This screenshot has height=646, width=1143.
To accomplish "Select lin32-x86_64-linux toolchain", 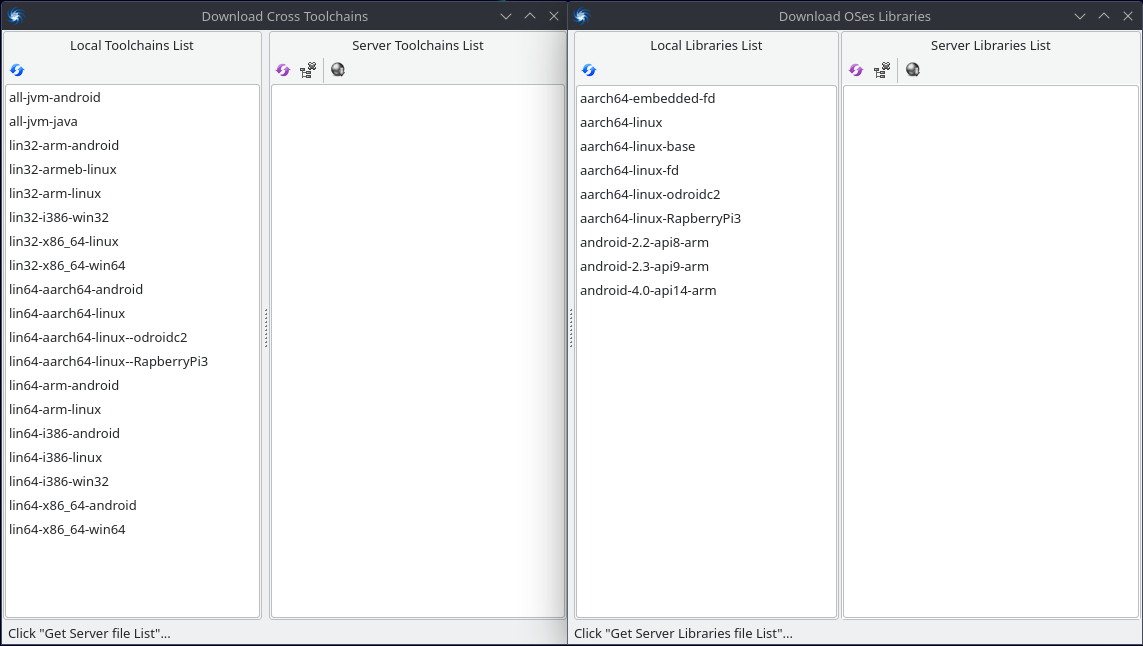I will tap(133, 242).
